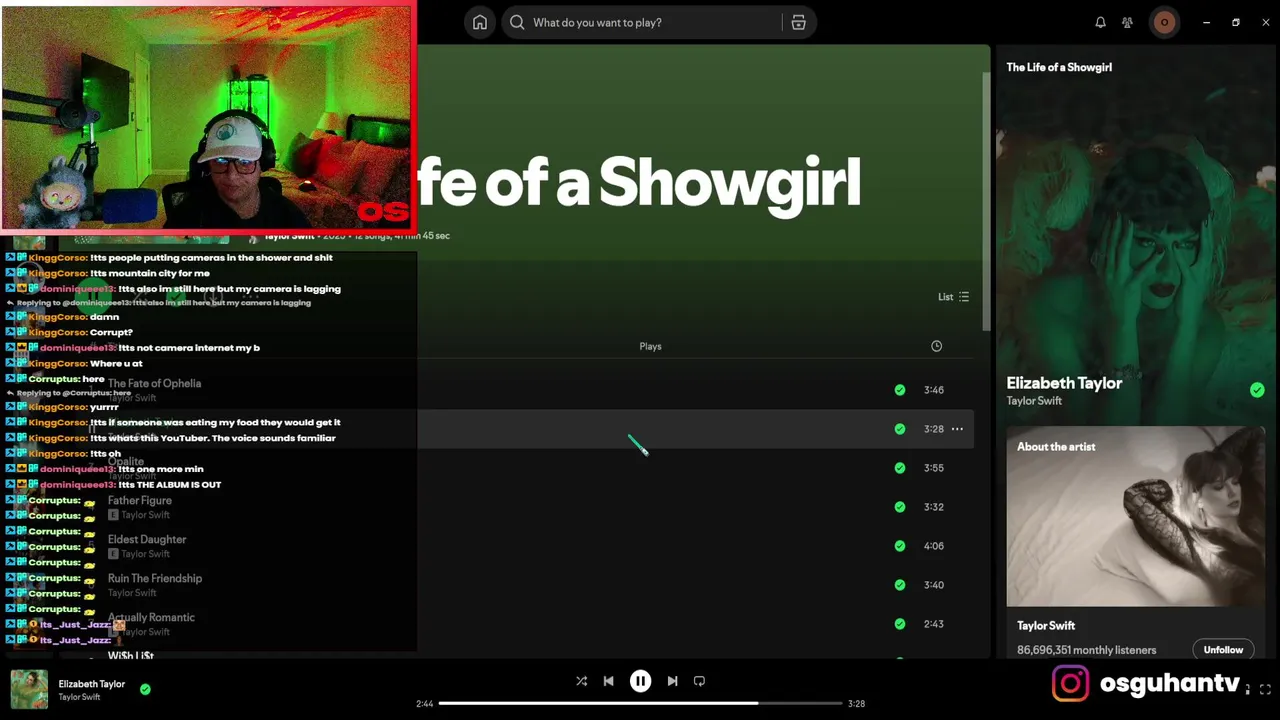
Task: Select the Eldest Daughter track
Action: pos(147,540)
